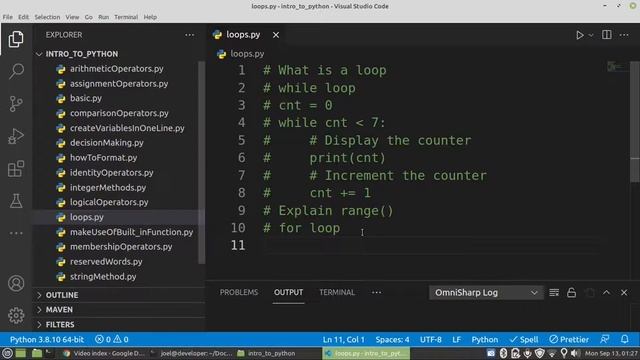
Task: Select Python 3.8.10 64-bit interpreter
Action: coord(47,340)
